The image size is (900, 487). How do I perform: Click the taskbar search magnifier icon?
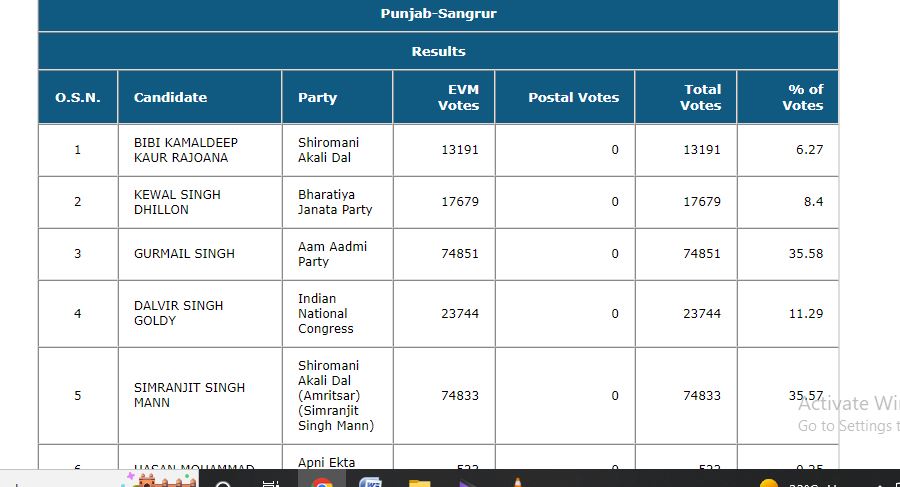(x=223, y=481)
